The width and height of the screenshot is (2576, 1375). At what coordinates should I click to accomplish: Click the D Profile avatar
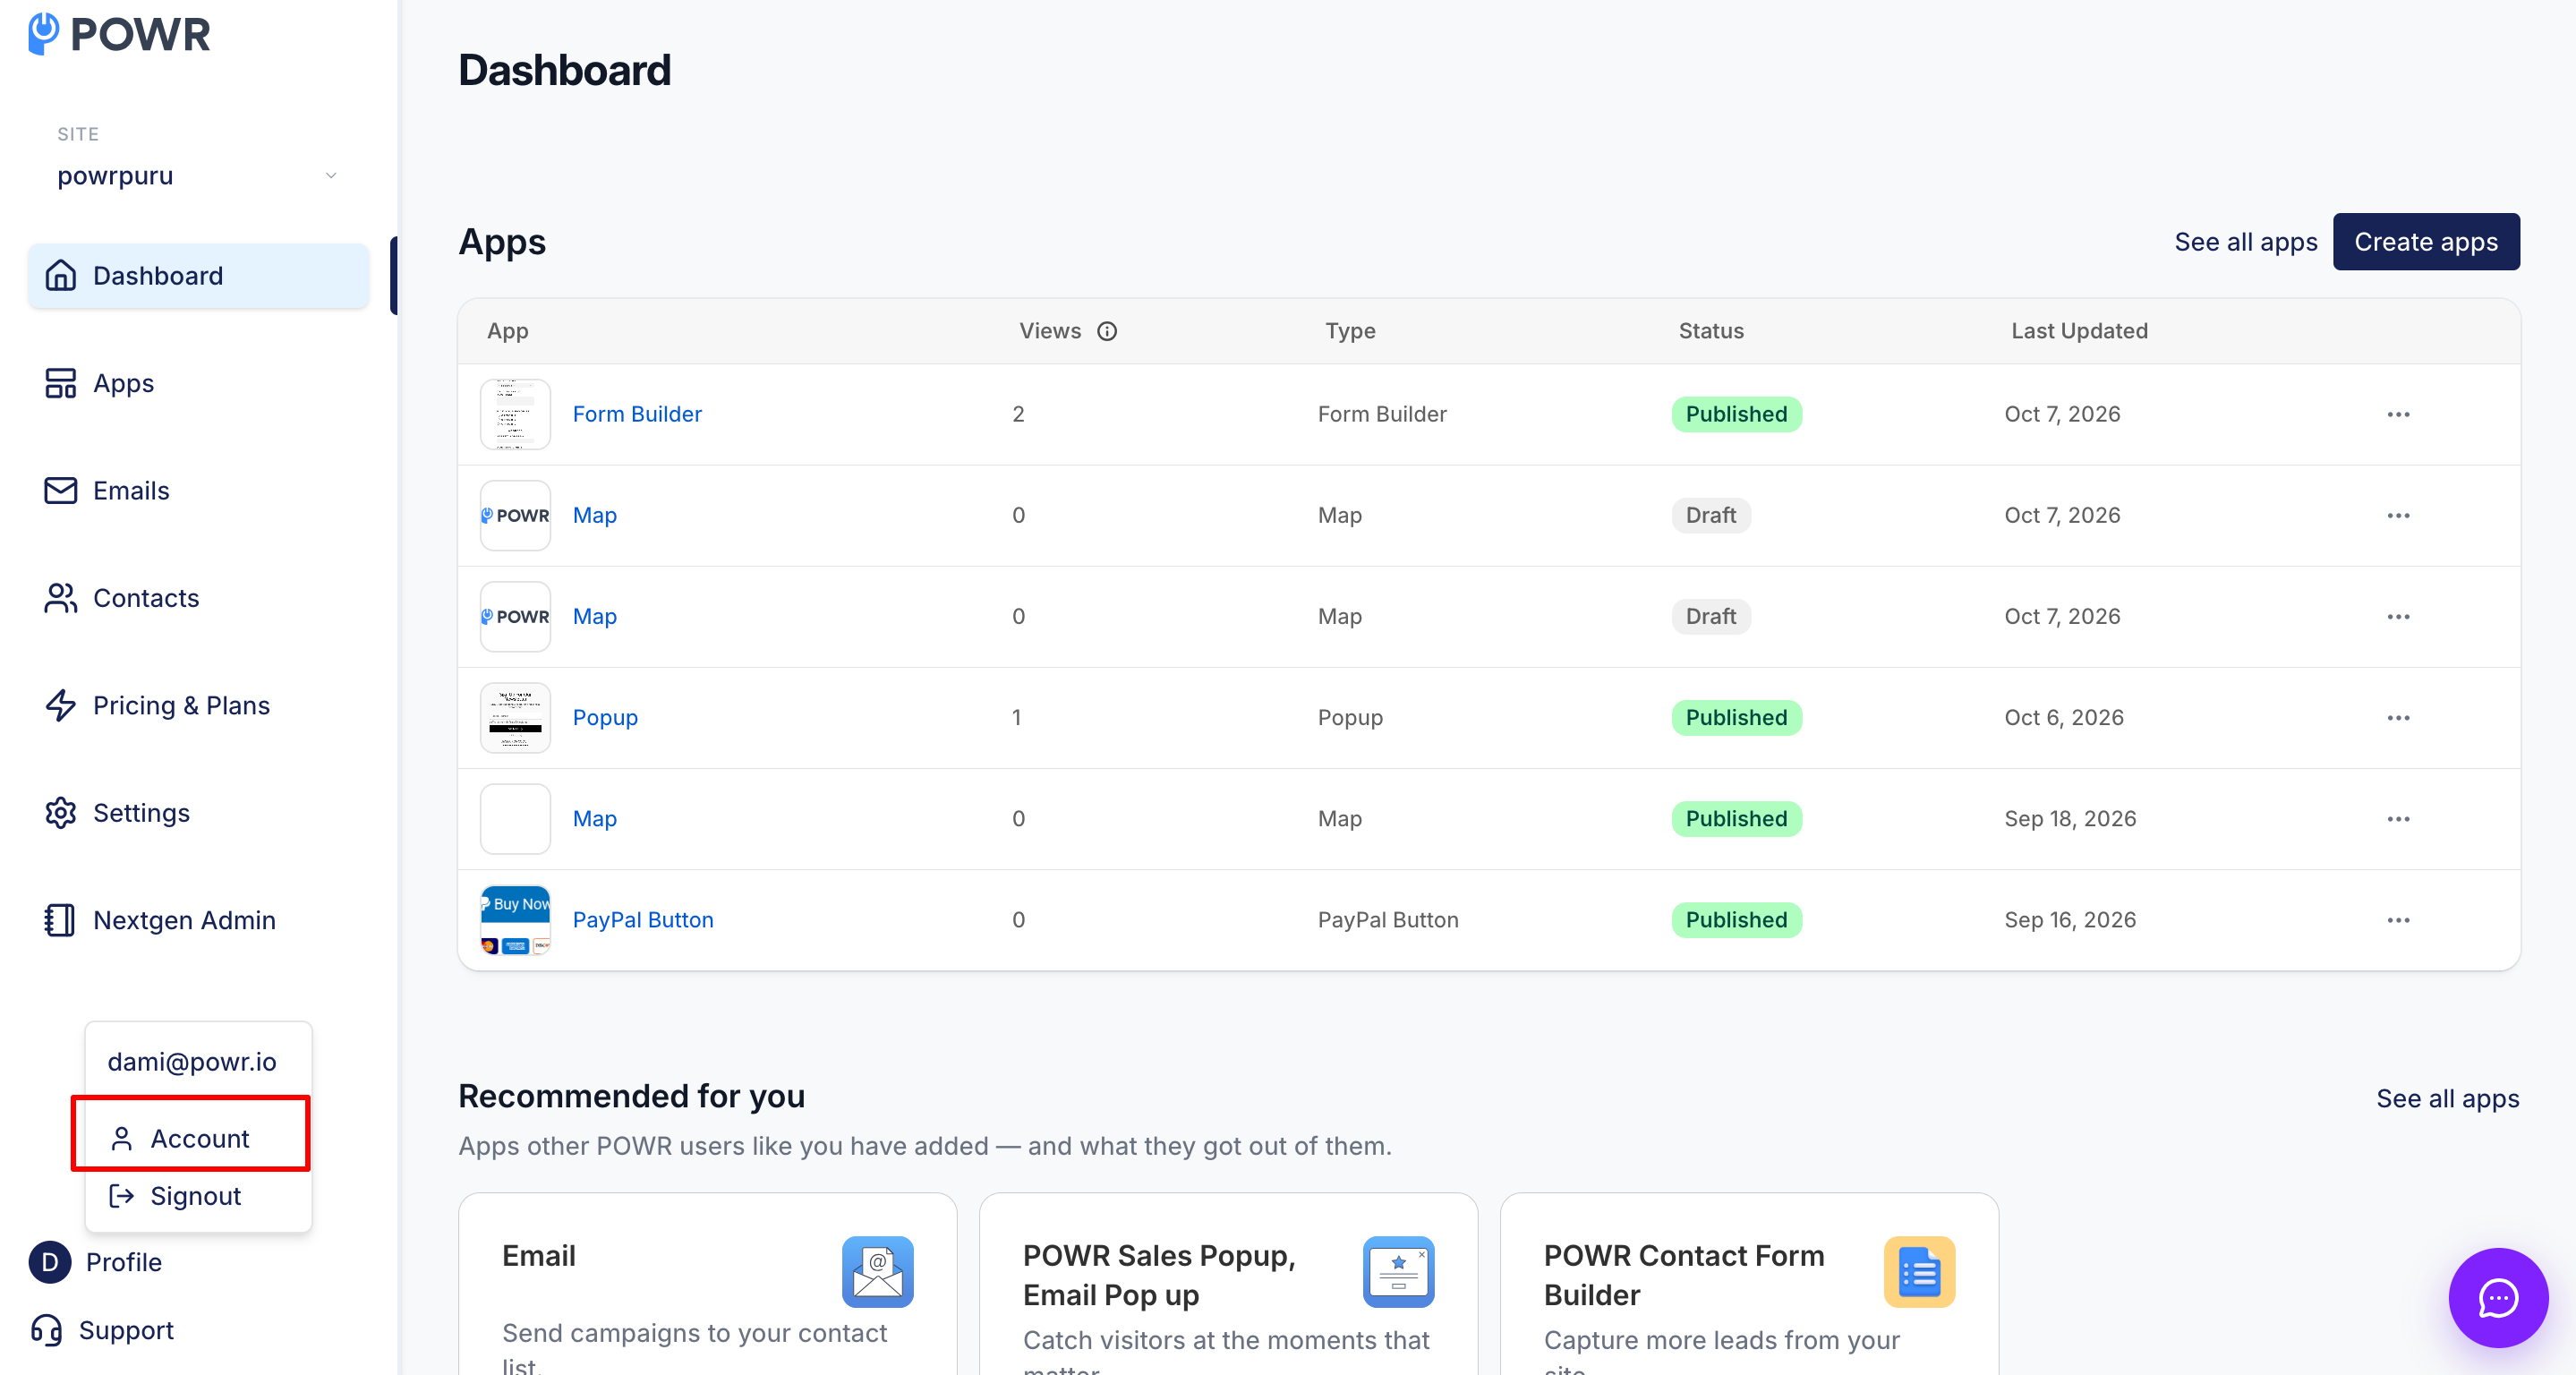click(x=50, y=1262)
